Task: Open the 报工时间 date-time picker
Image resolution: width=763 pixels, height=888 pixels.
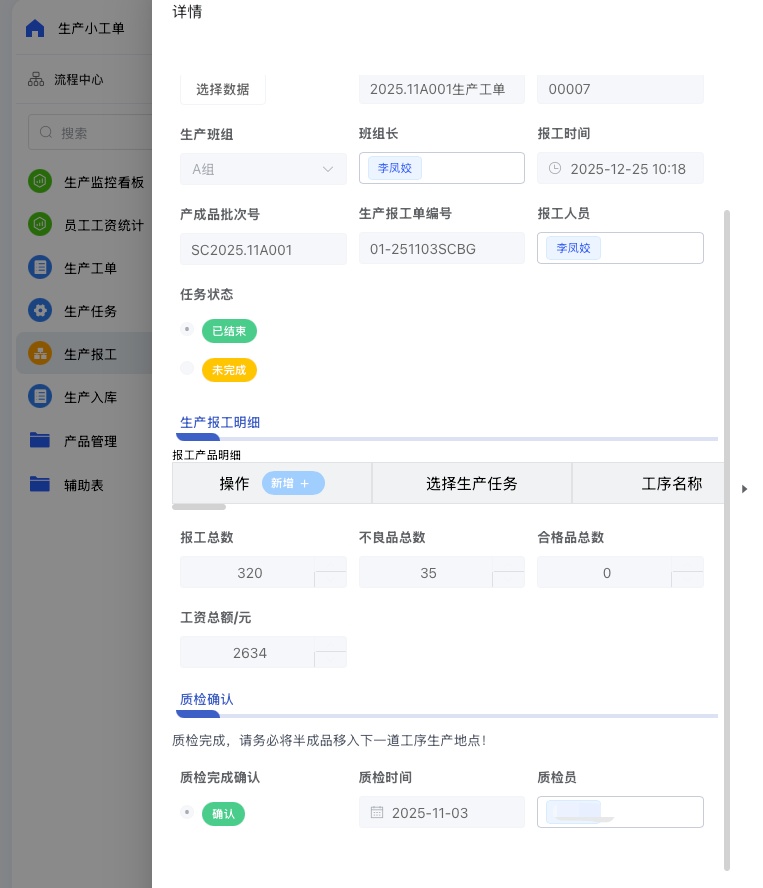Action: point(620,169)
